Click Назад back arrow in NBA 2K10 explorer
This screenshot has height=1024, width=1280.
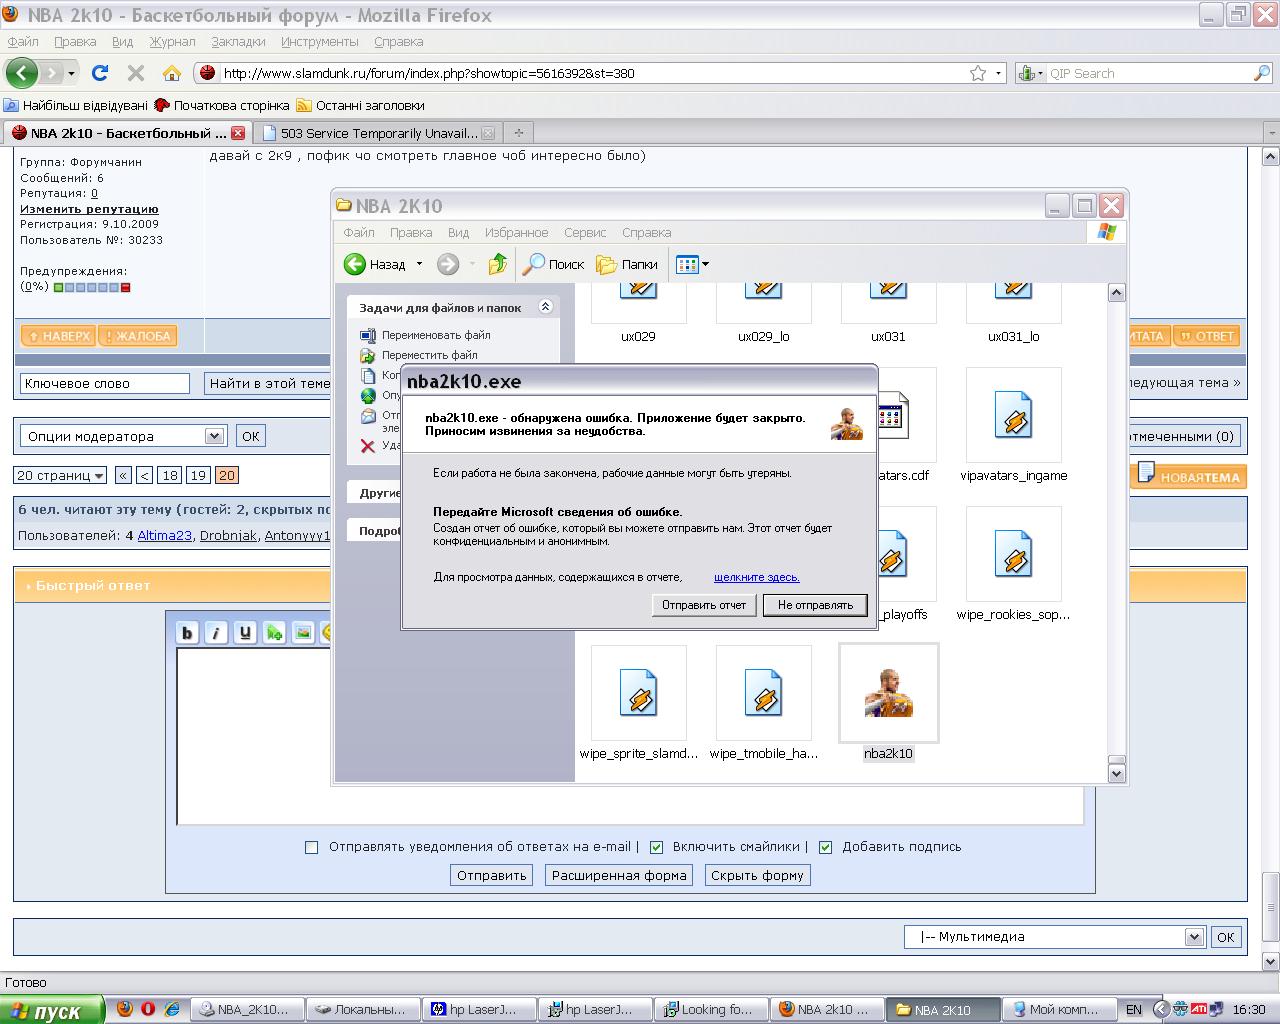(376, 264)
